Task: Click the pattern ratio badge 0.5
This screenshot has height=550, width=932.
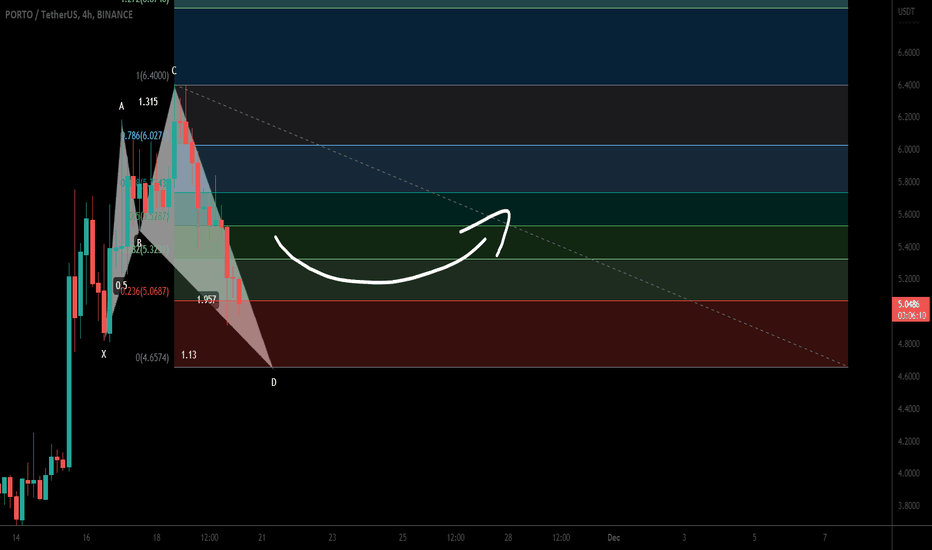Action: (x=121, y=285)
